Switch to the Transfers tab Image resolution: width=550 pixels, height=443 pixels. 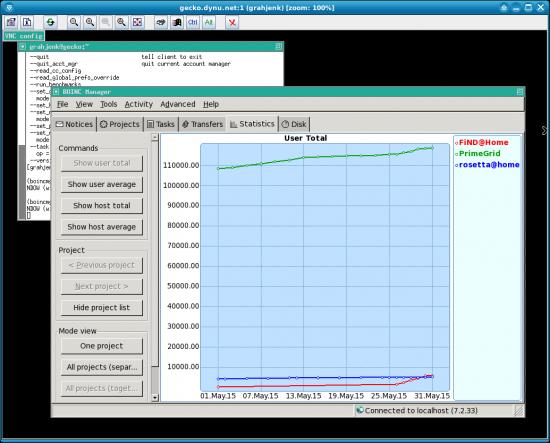pos(202,124)
